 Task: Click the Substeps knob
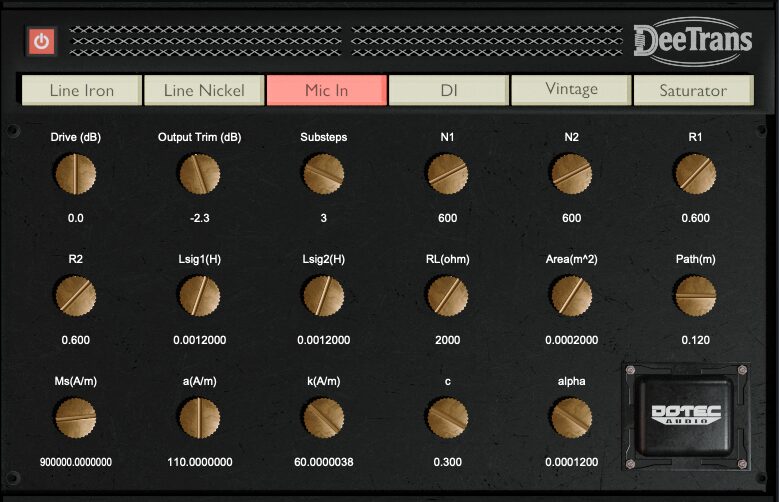[x=324, y=175]
